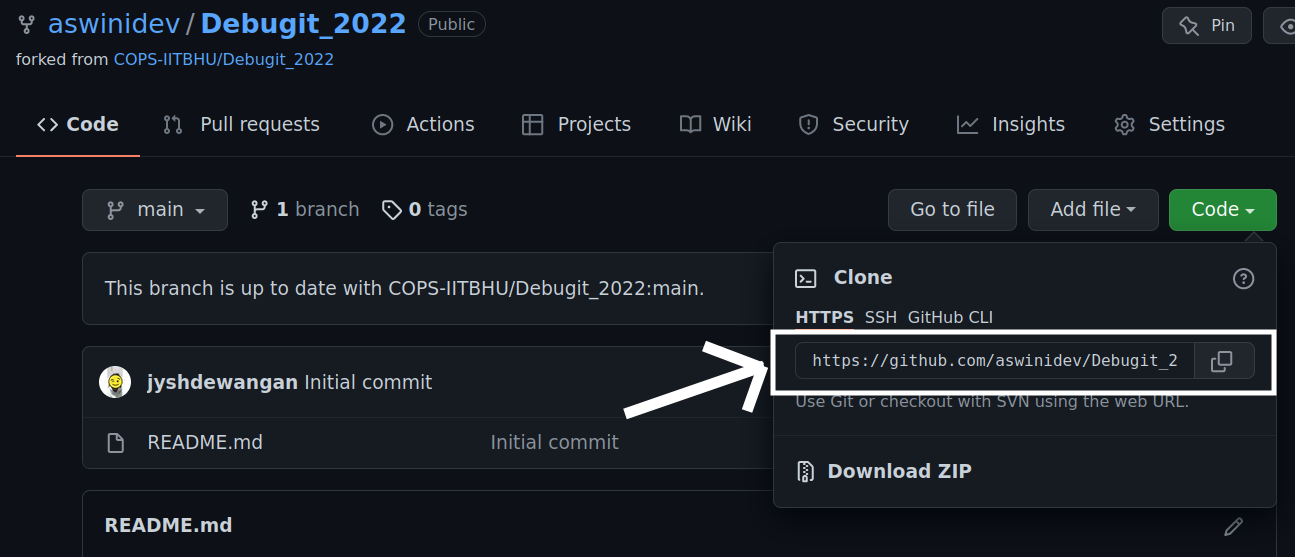
Task: Edit README.md with pencil icon
Action: coord(1233,526)
